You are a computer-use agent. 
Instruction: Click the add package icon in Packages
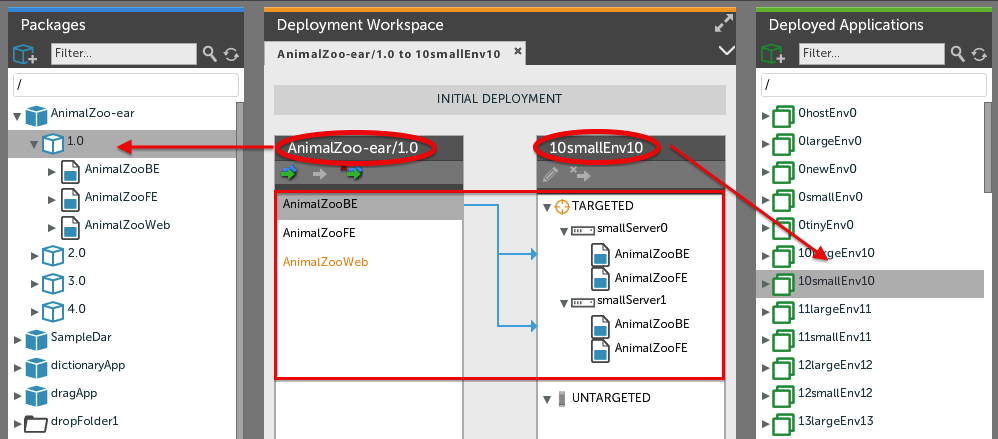(25, 53)
